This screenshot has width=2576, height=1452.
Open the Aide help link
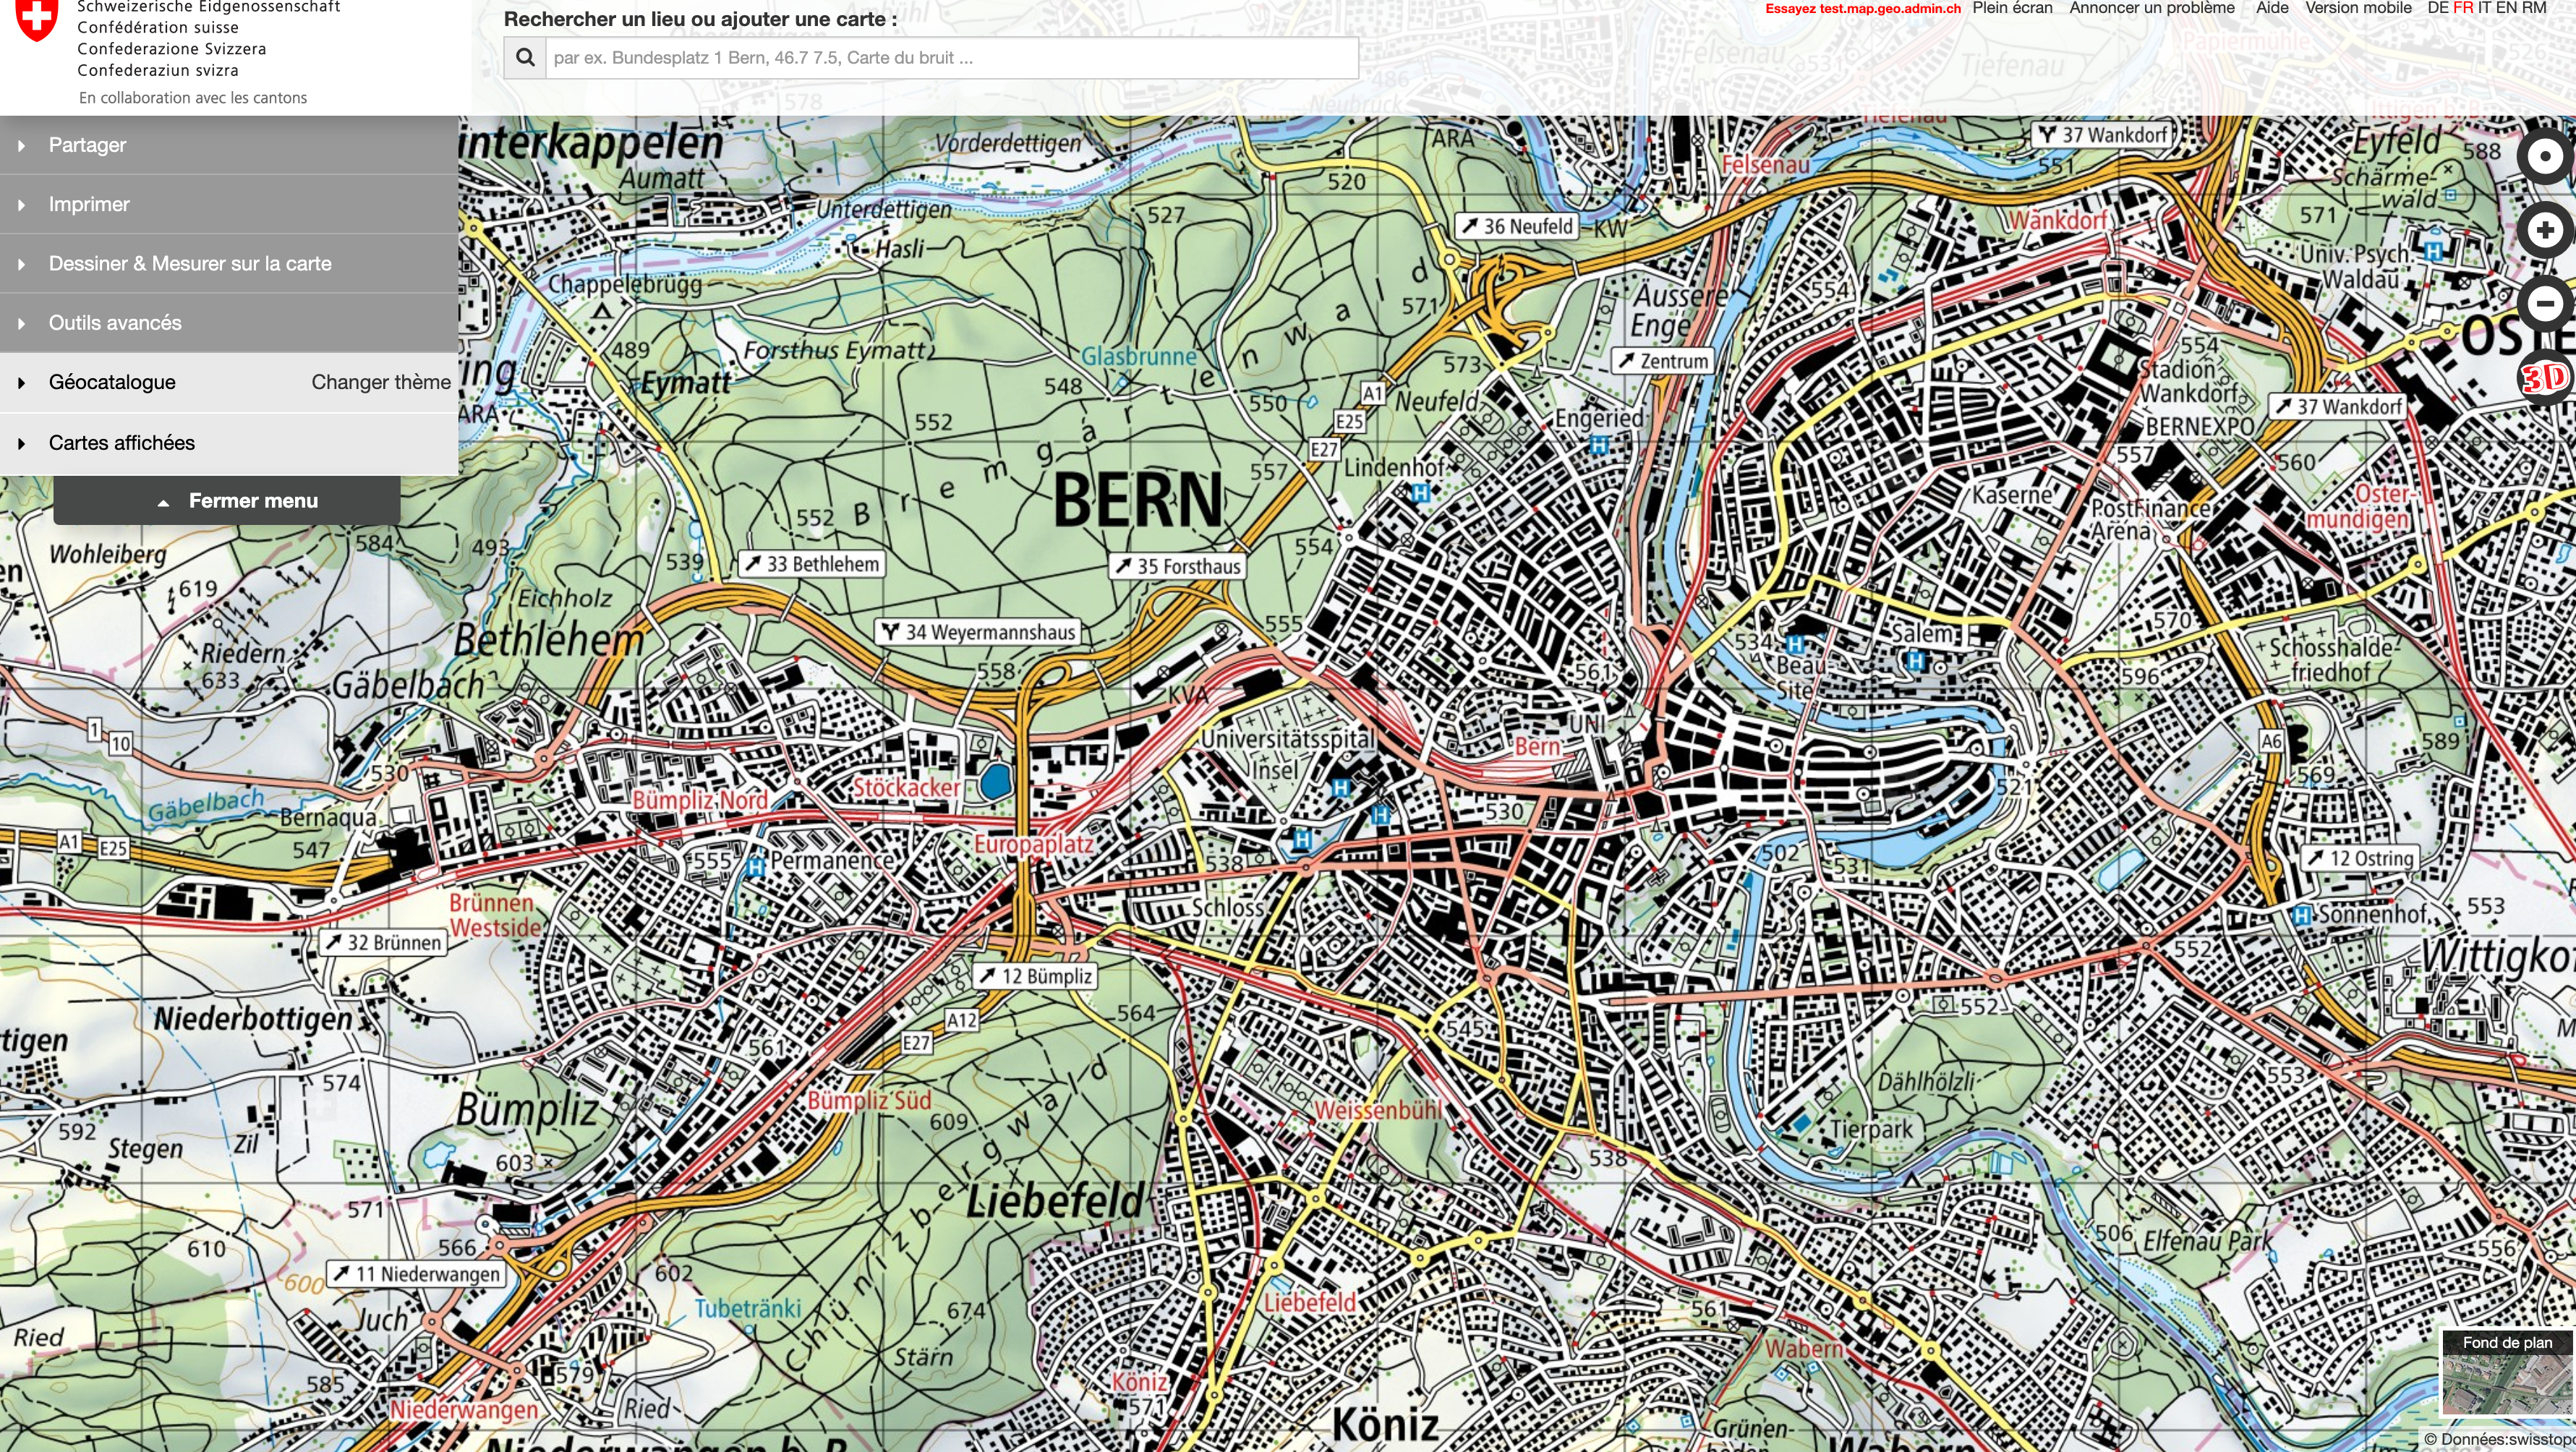(2272, 8)
